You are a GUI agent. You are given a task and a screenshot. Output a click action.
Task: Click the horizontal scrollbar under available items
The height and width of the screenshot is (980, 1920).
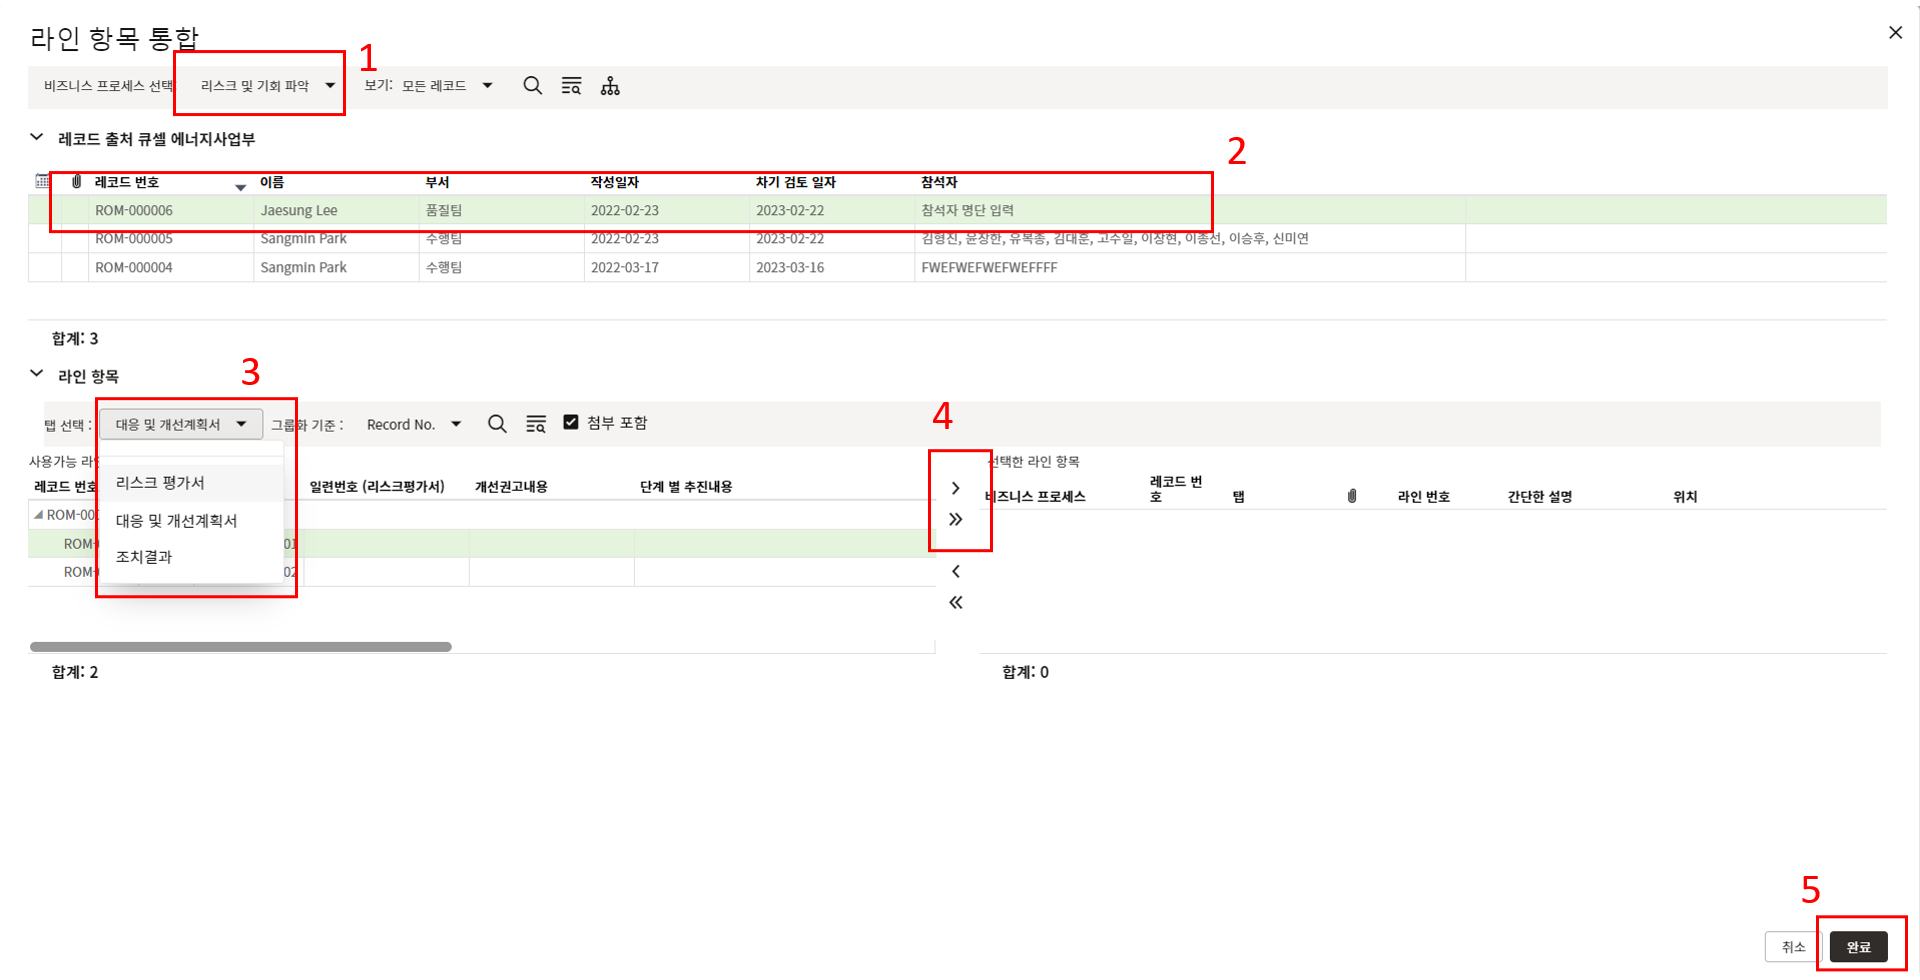click(x=241, y=647)
